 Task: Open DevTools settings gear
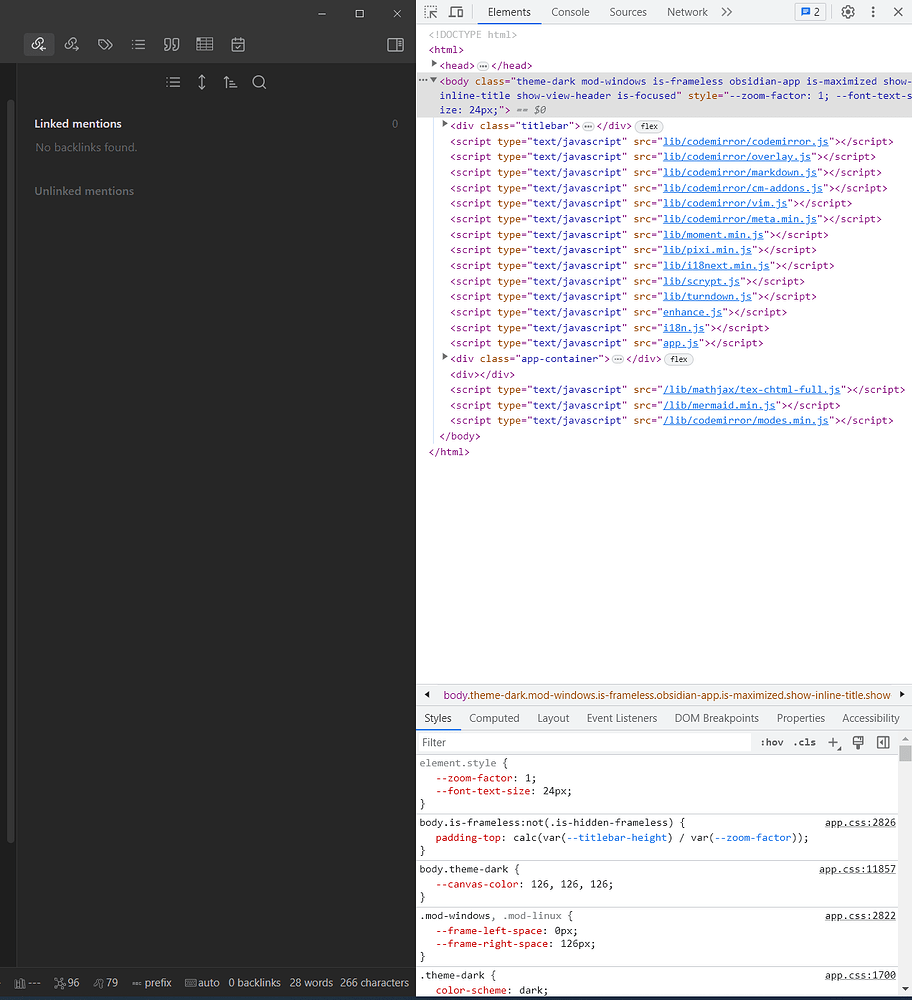pos(848,12)
